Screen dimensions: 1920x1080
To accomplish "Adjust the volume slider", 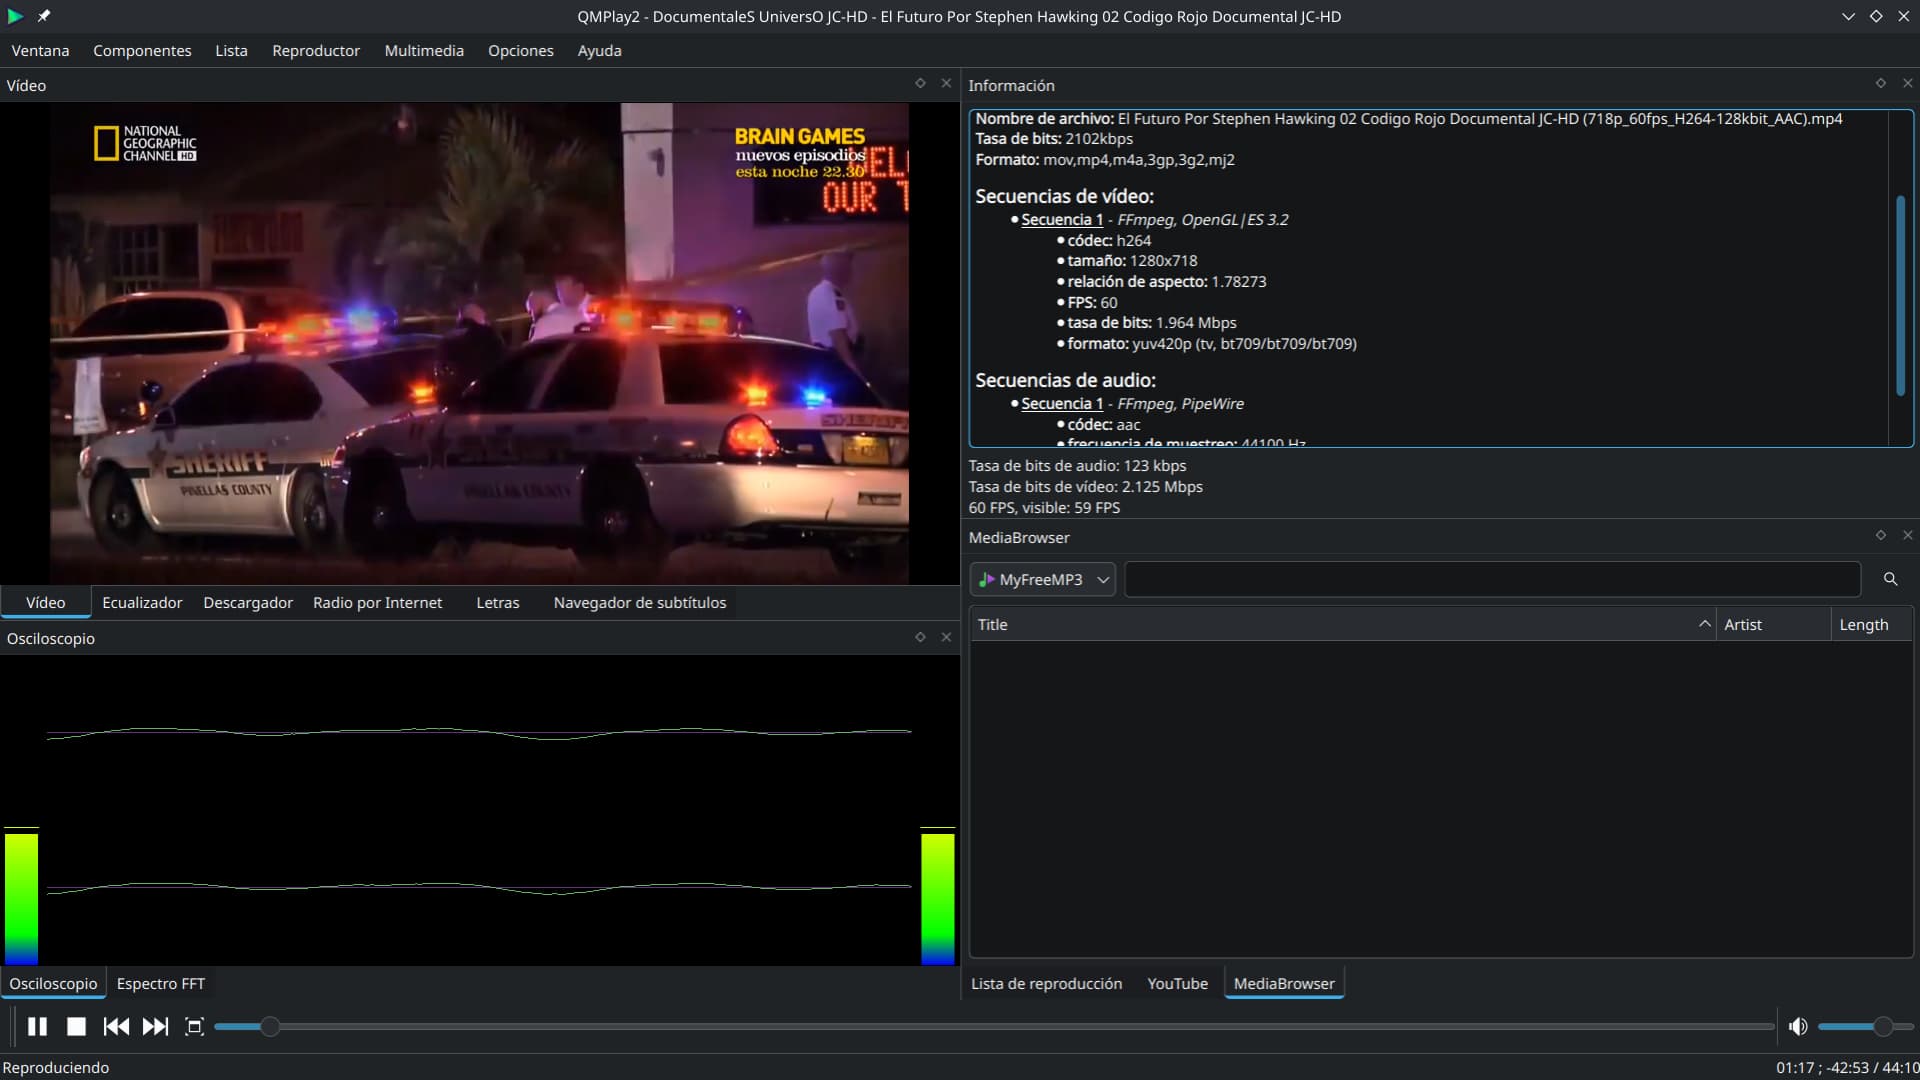I will coord(1865,1026).
